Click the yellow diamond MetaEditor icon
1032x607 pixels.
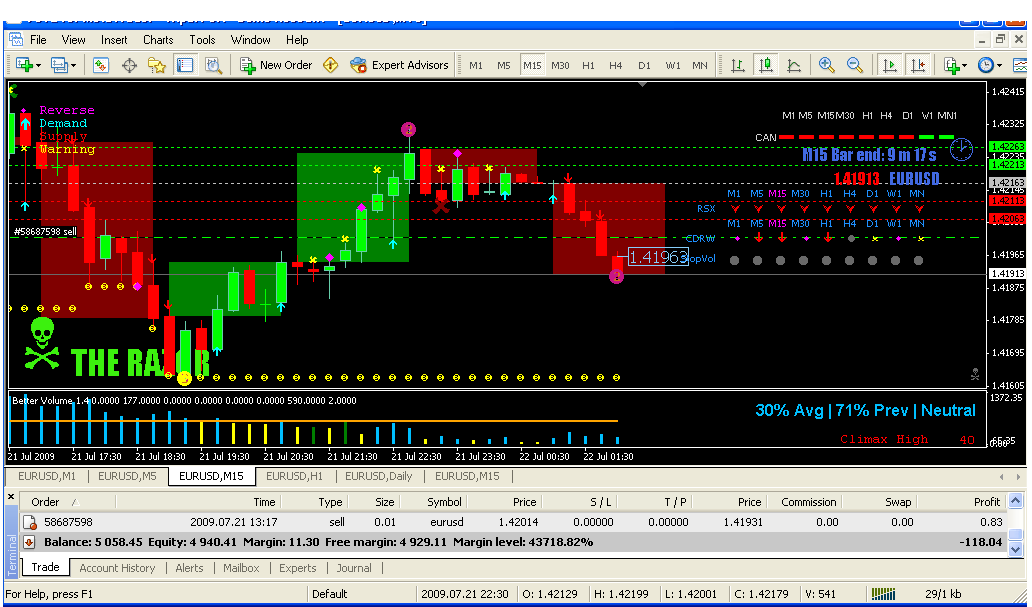(x=330, y=65)
